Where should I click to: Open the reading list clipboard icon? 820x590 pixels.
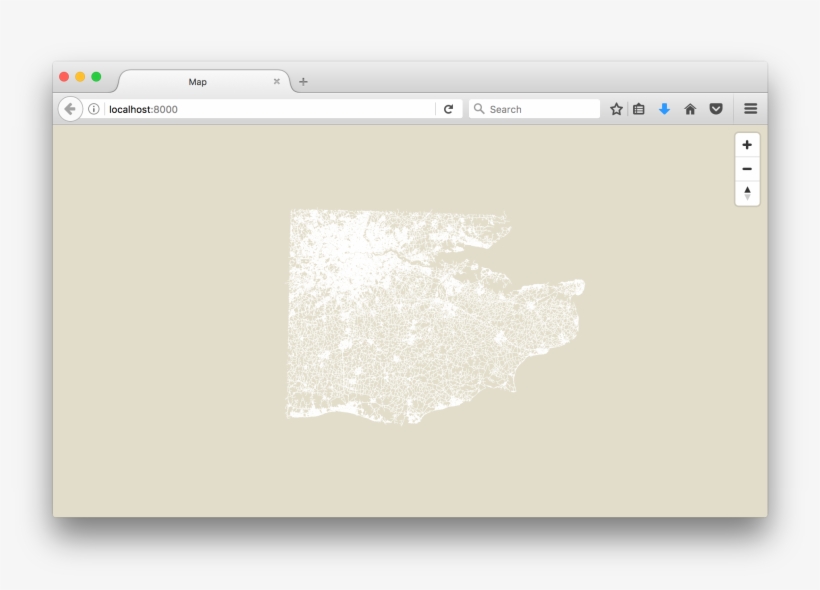point(639,108)
